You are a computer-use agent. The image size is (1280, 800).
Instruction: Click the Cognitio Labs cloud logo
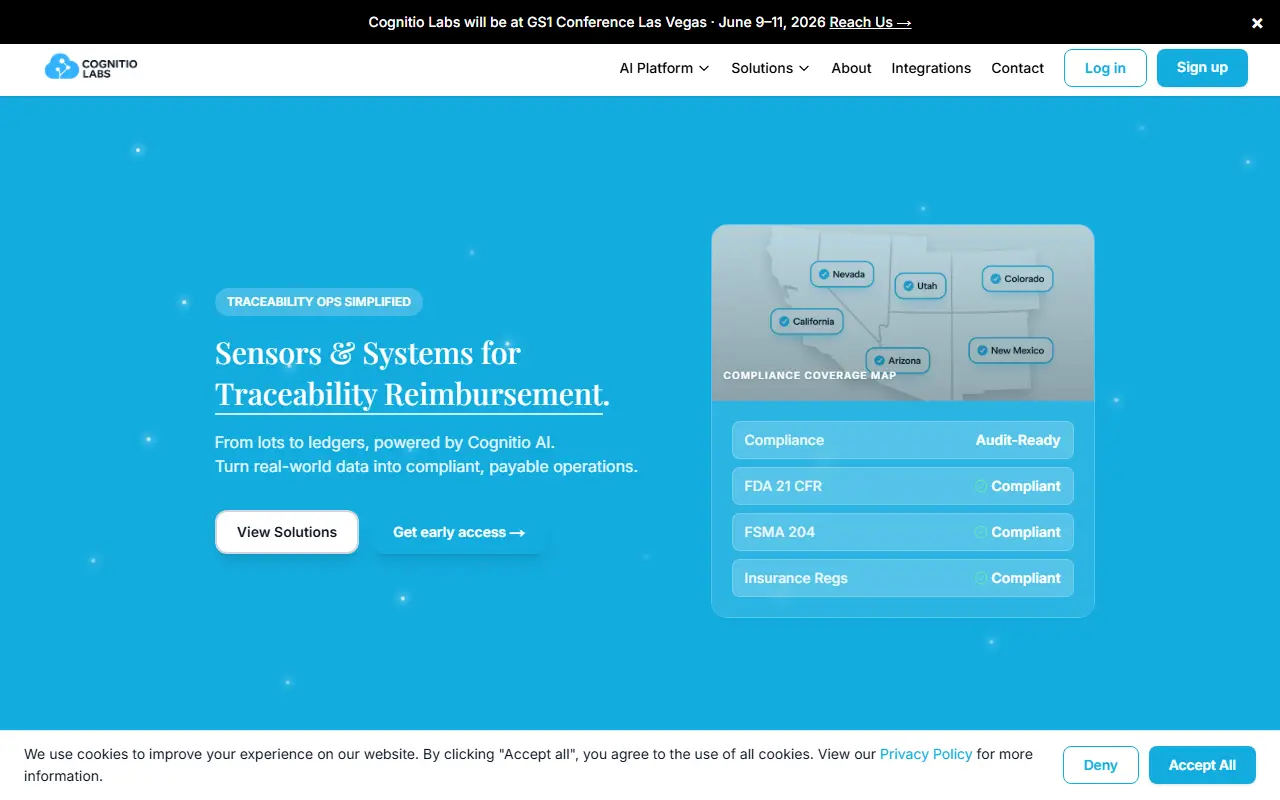(91, 68)
